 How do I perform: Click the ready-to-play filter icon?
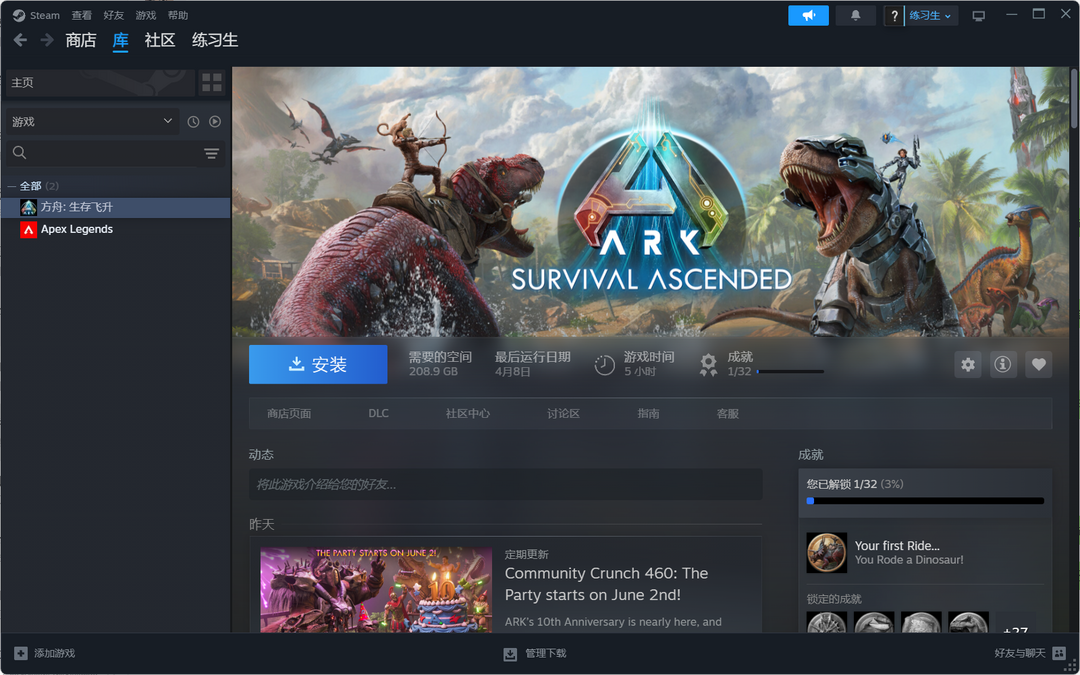(215, 121)
